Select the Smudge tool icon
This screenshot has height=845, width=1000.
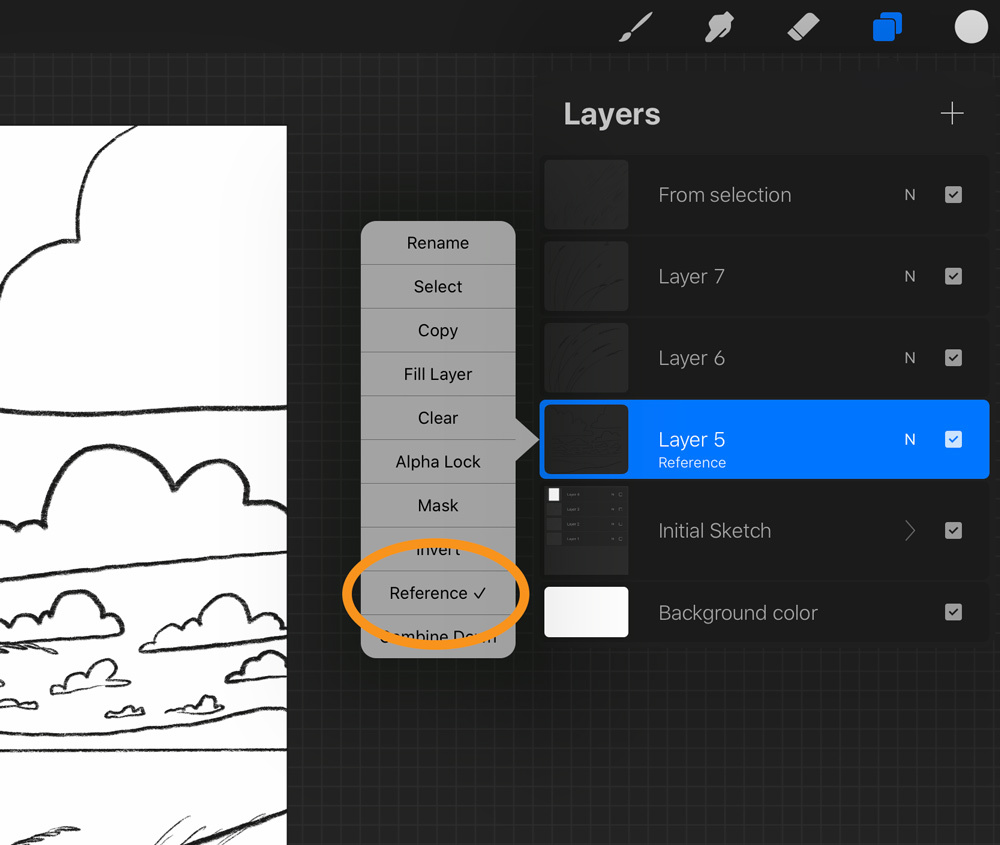(719, 27)
